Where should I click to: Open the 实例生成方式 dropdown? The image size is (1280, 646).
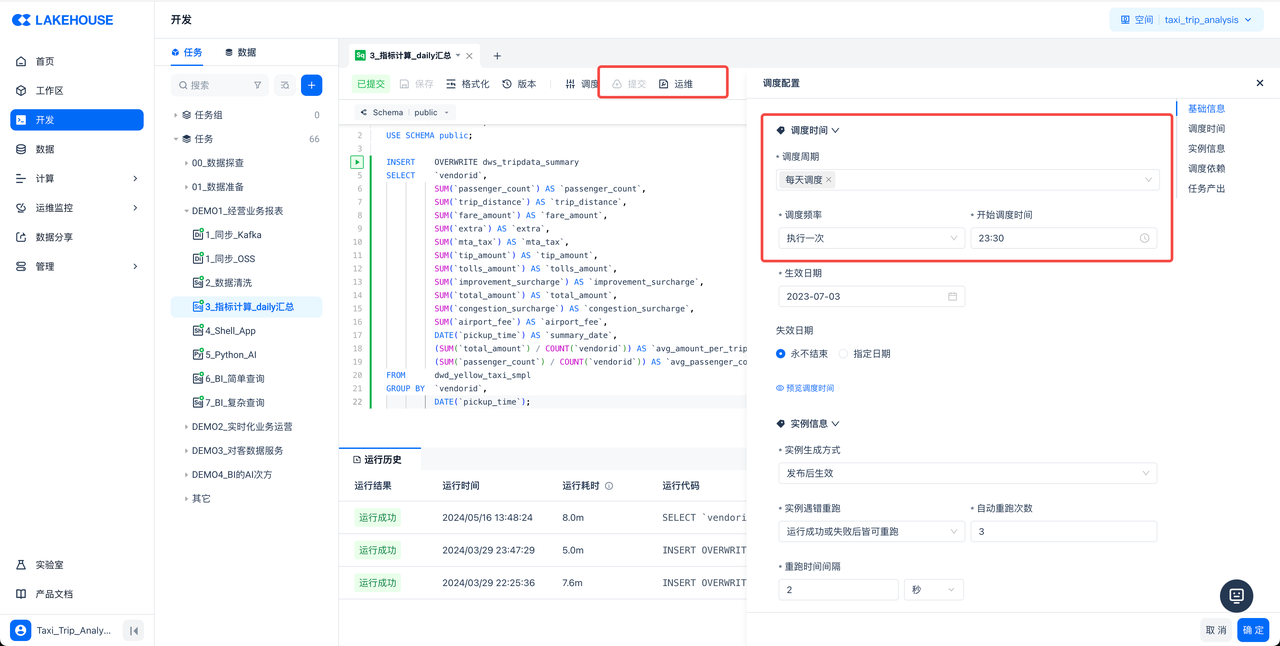[x=966, y=473]
